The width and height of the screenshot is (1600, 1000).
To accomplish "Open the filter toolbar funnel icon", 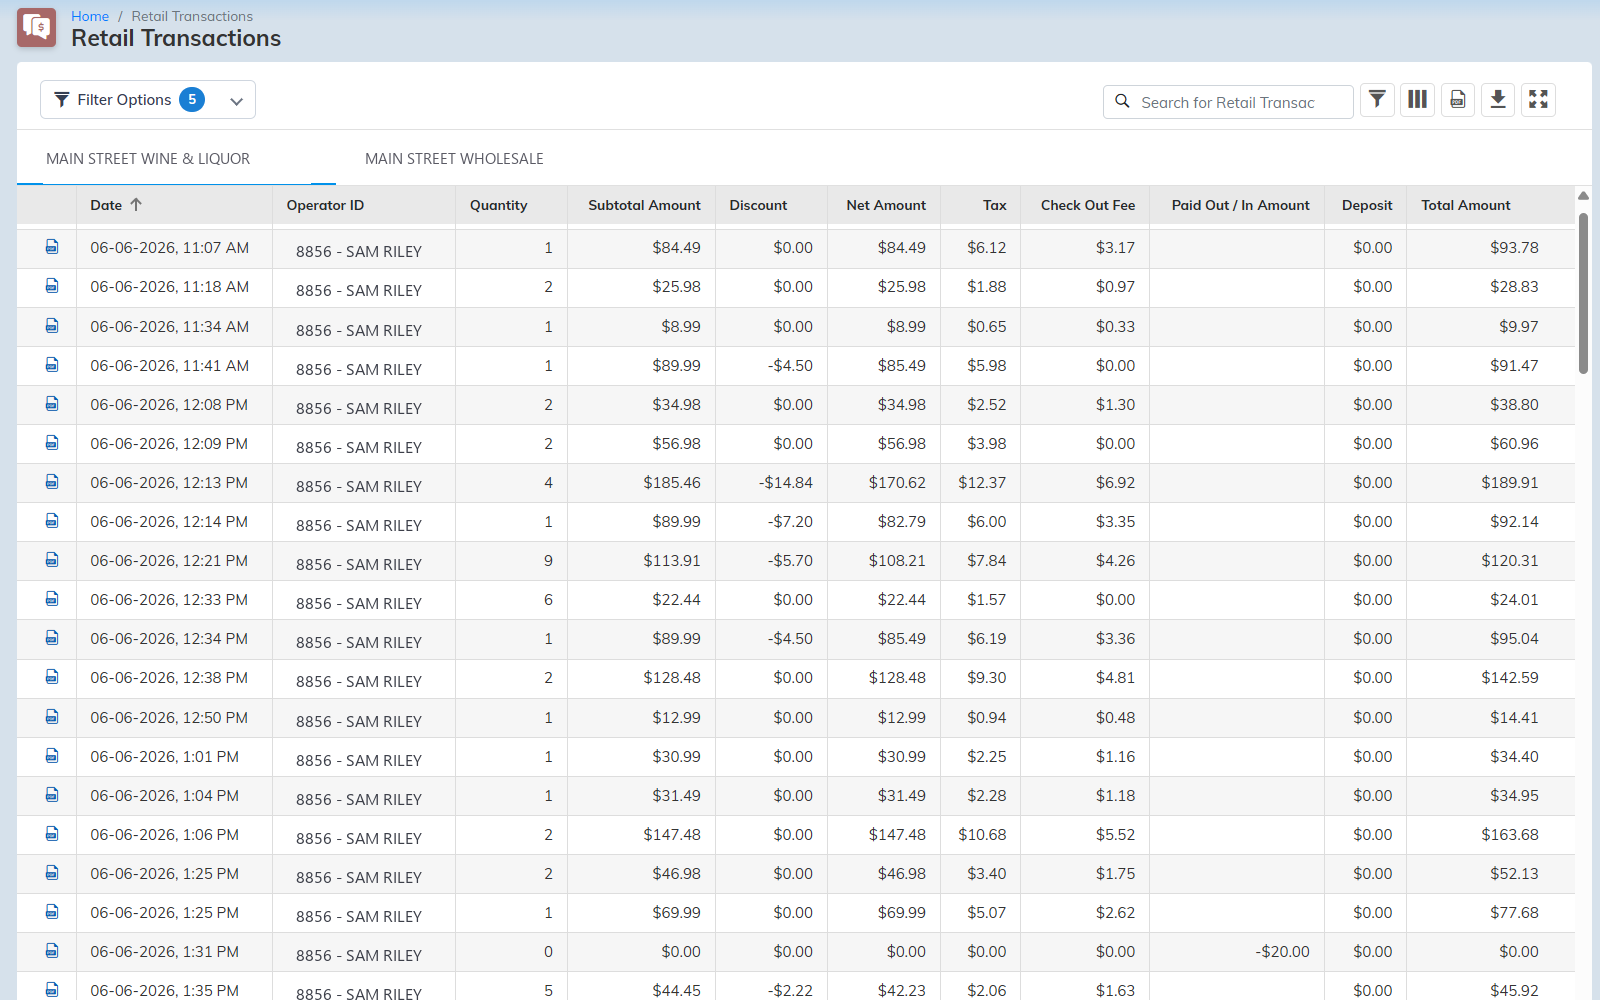I will [1377, 99].
